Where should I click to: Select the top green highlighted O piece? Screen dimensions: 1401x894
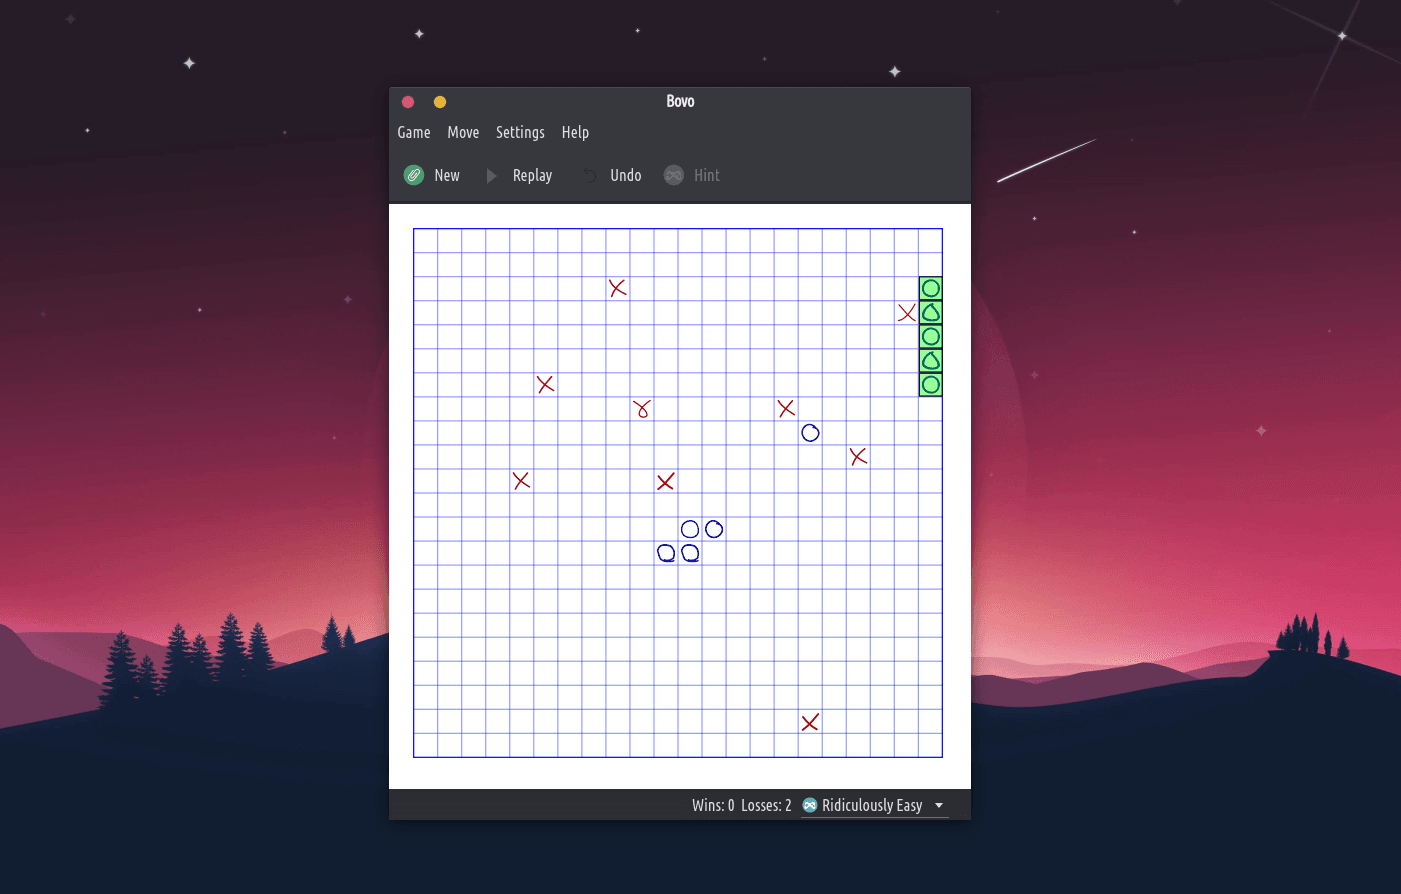pos(931,289)
